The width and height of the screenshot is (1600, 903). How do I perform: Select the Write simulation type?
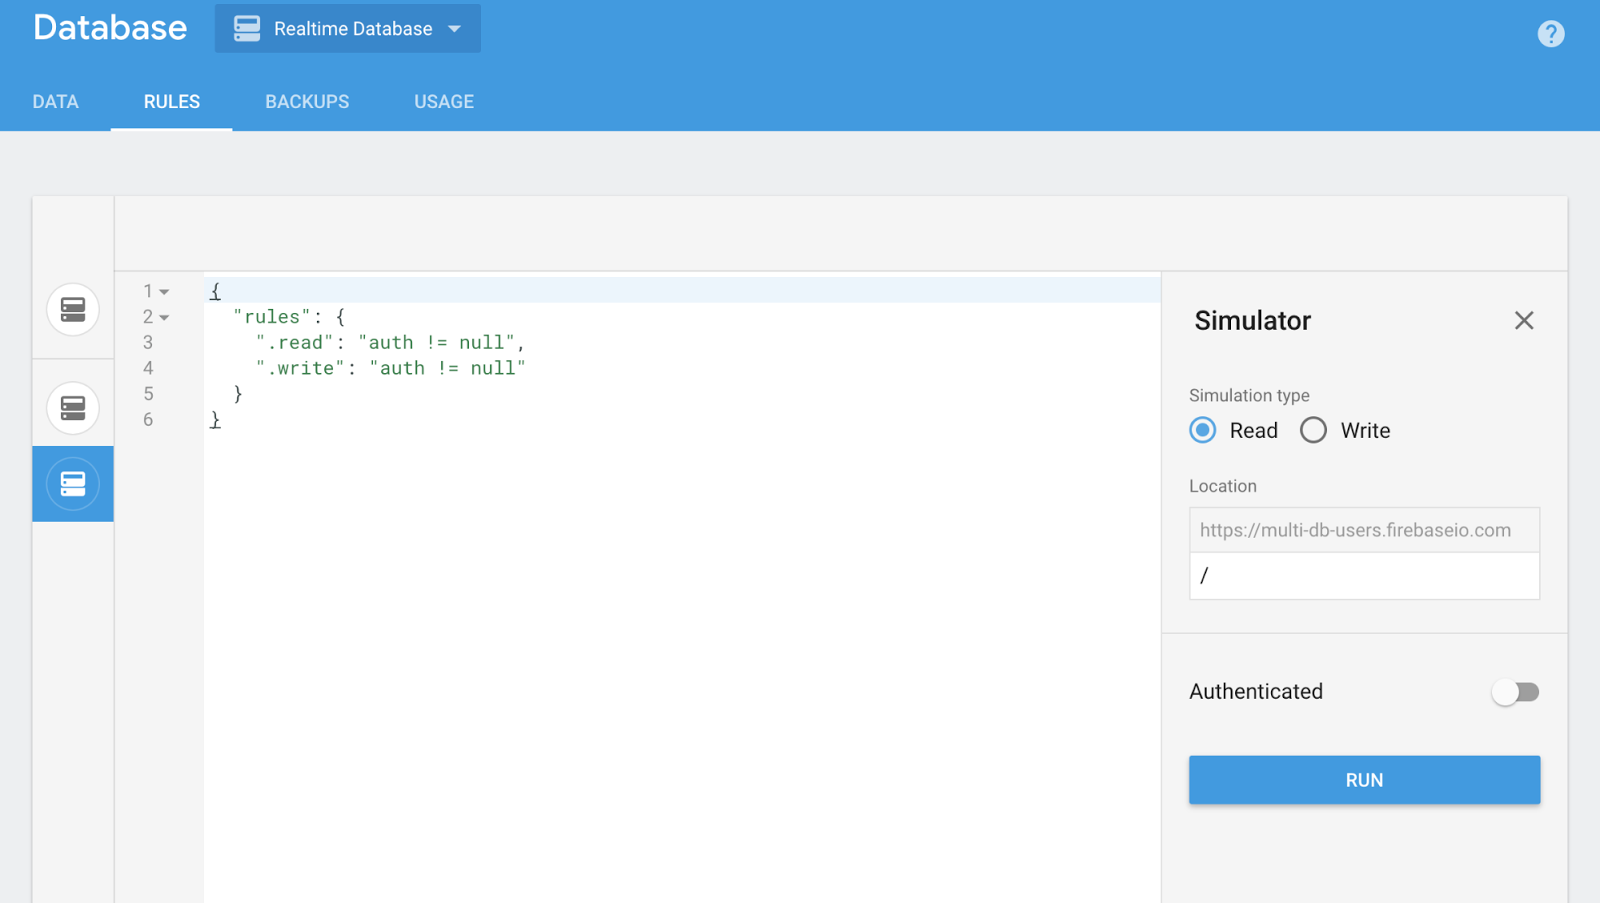pos(1313,430)
